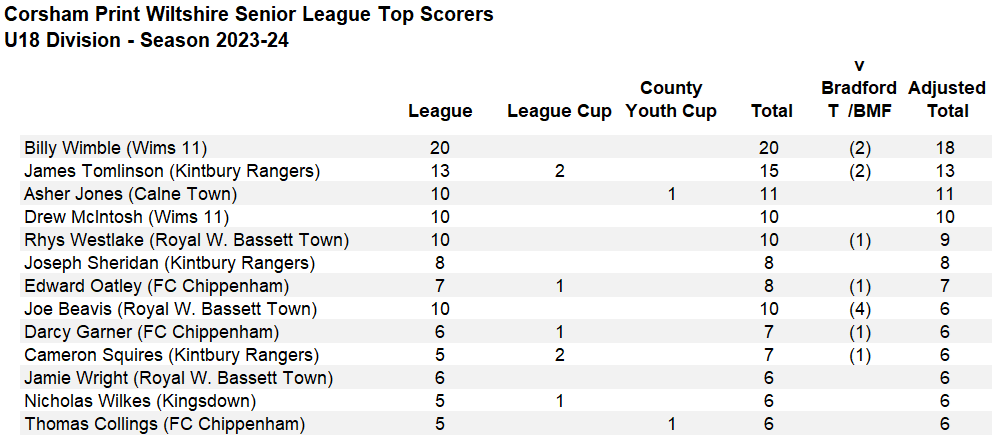The width and height of the screenshot is (992, 435).
Task: Click the U18 Division Season 2023-24 subtitle
Action: point(146,40)
